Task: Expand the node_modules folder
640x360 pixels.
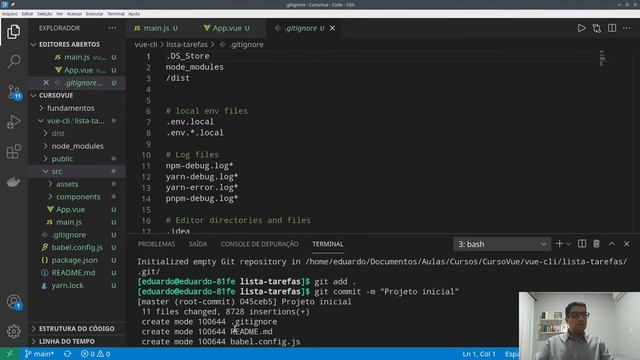Action: point(77,146)
